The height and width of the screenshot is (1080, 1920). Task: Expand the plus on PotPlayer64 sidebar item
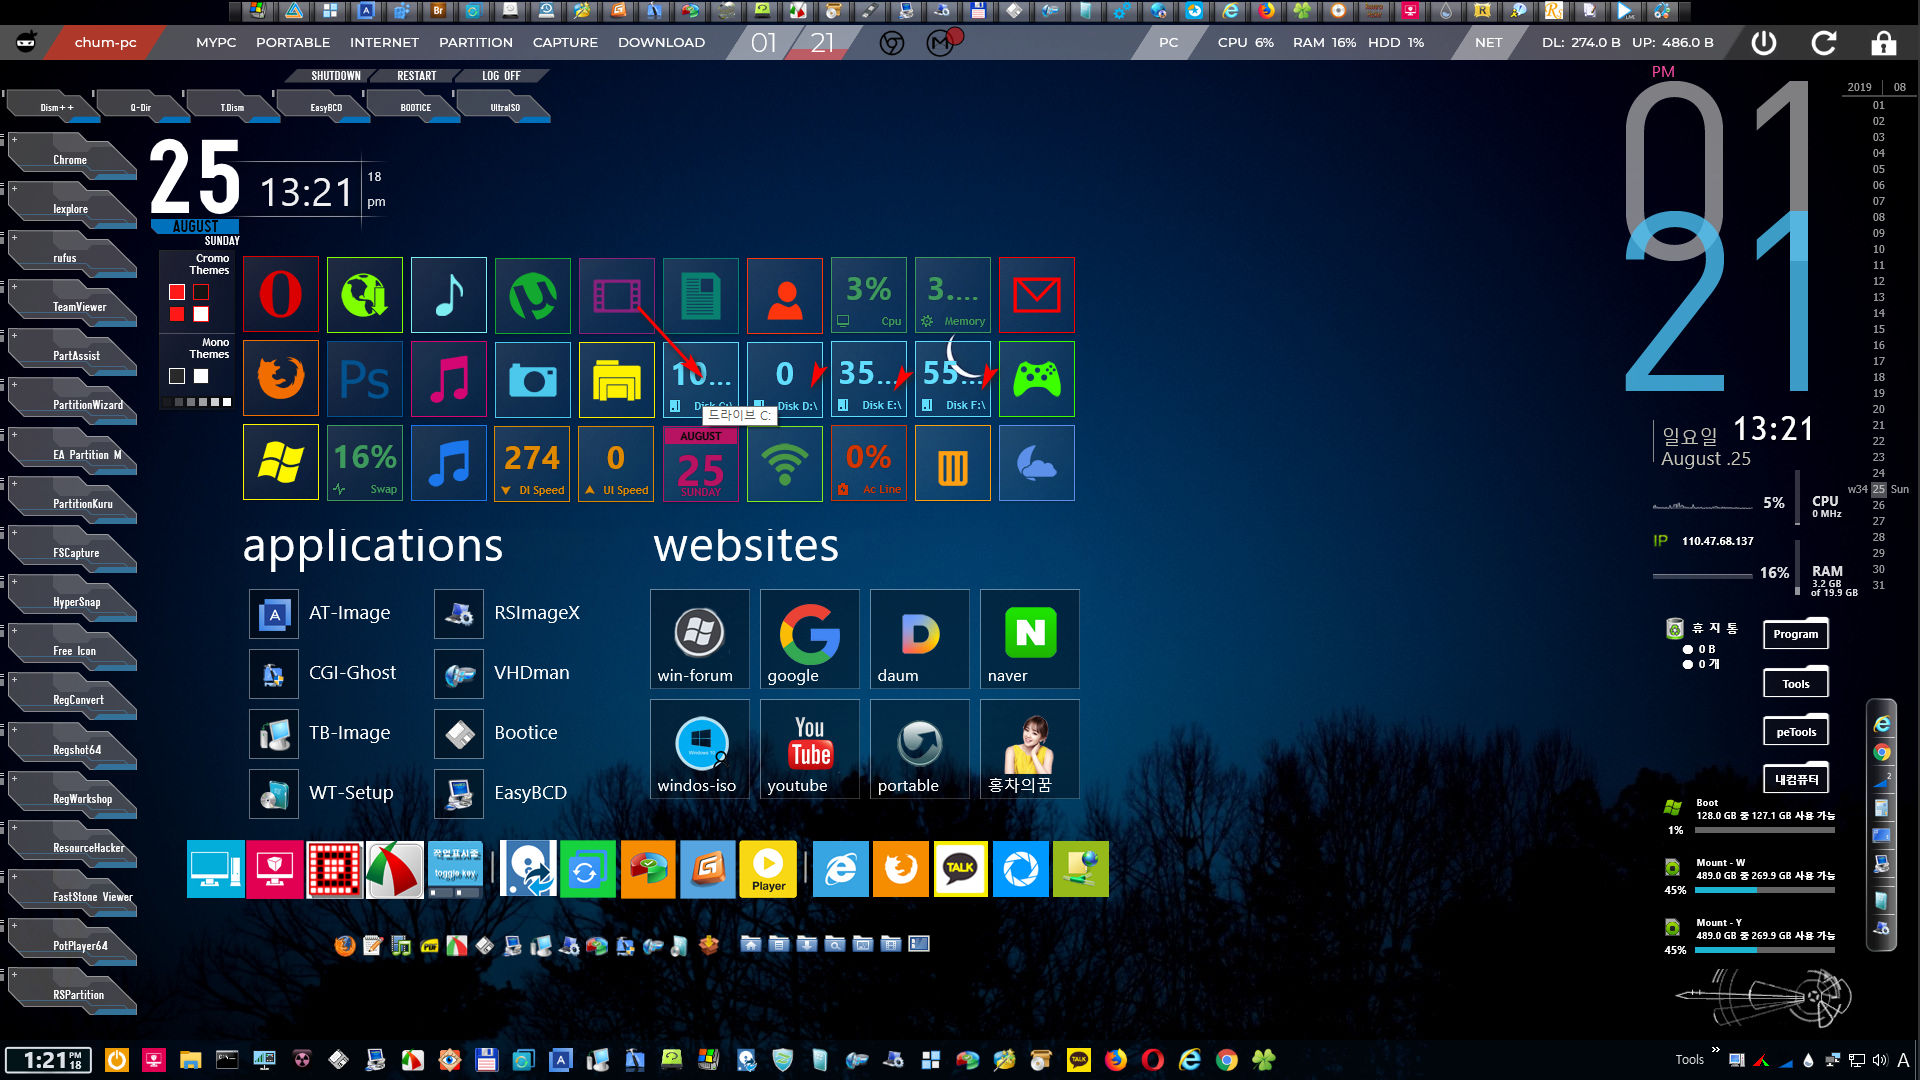(x=14, y=926)
